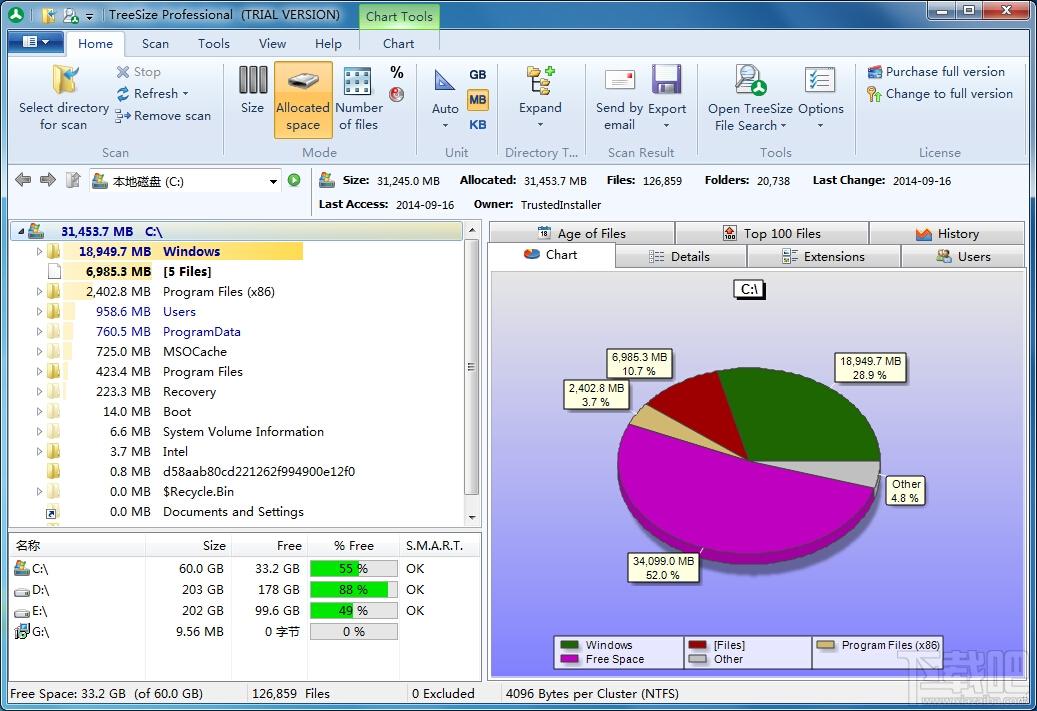Click the green go button beside path

[294, 180]
